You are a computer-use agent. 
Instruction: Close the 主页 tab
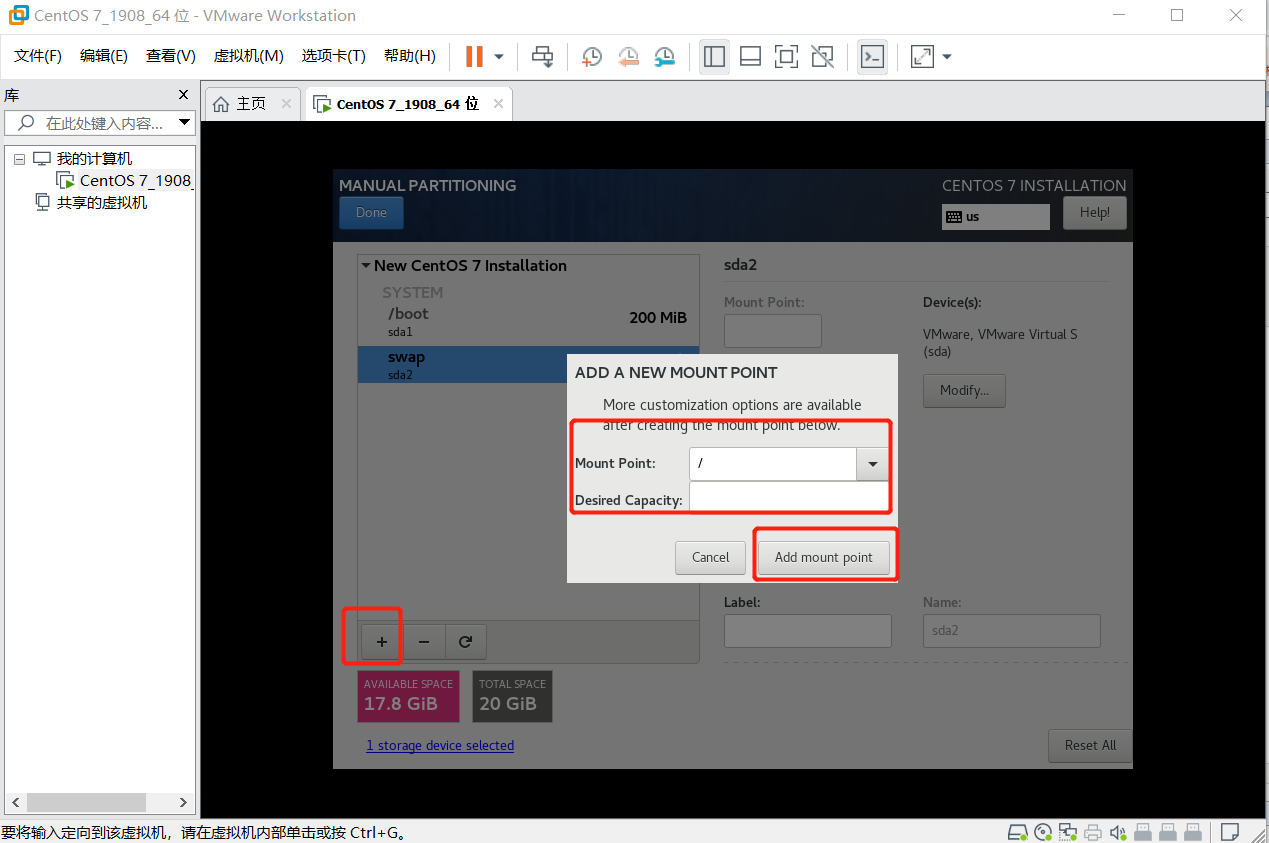(287, 104)
